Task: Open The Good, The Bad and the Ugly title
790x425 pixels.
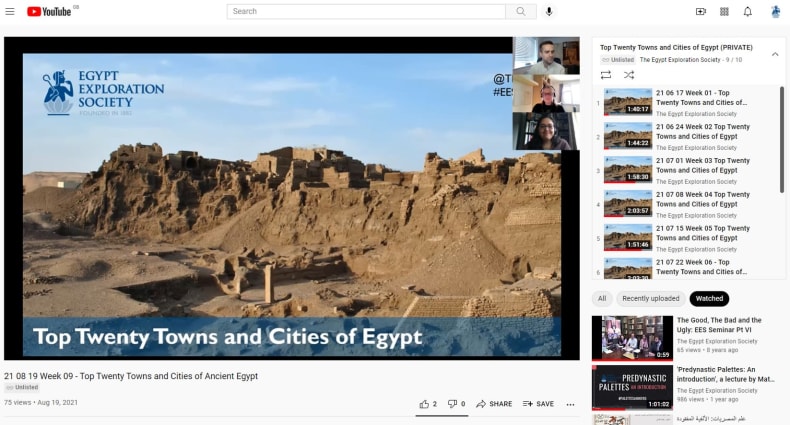Action: tap(719, 325)
